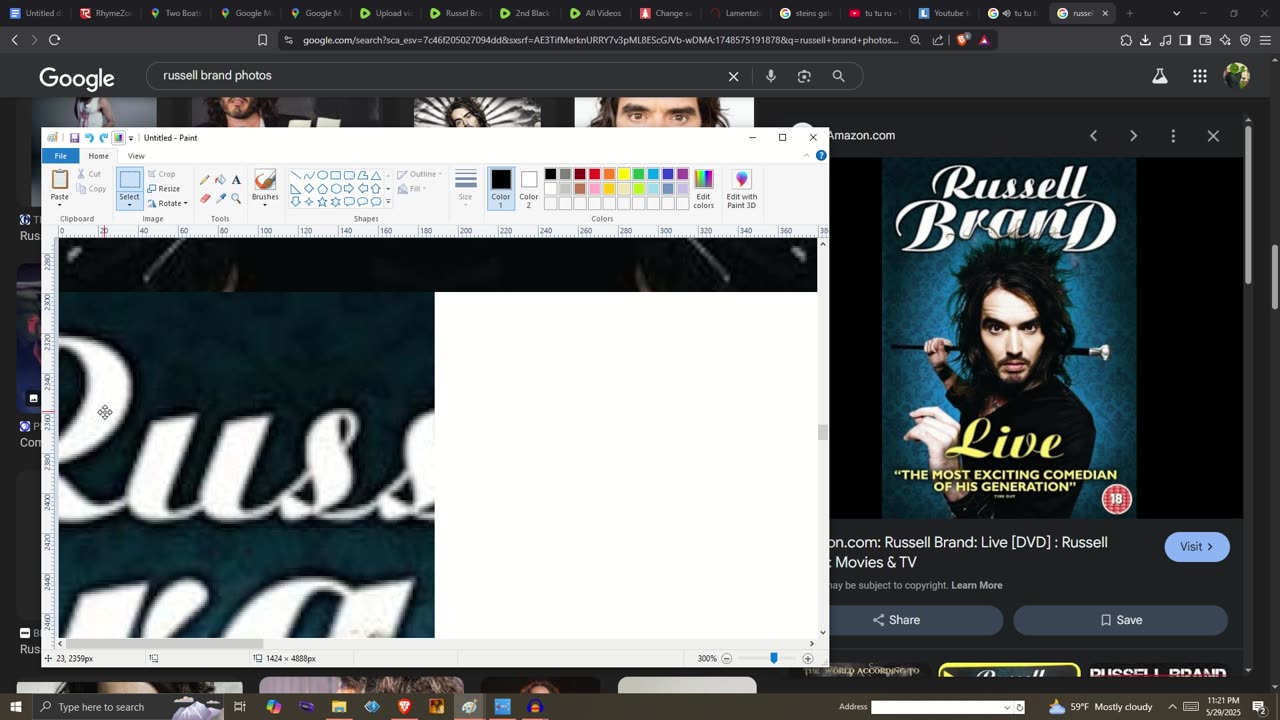Screen dimensions: 1280x720
Task: Click the Crop button in Paint
Action: (x=161, y=174)
